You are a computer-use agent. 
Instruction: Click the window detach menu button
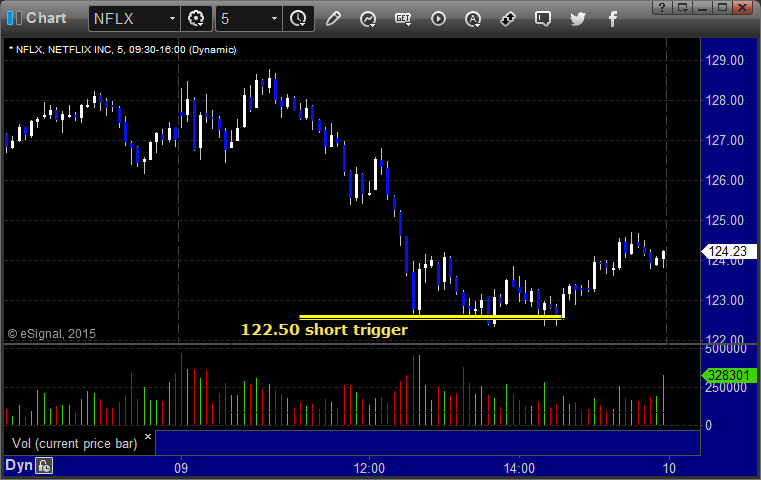(x=682, y=7)
